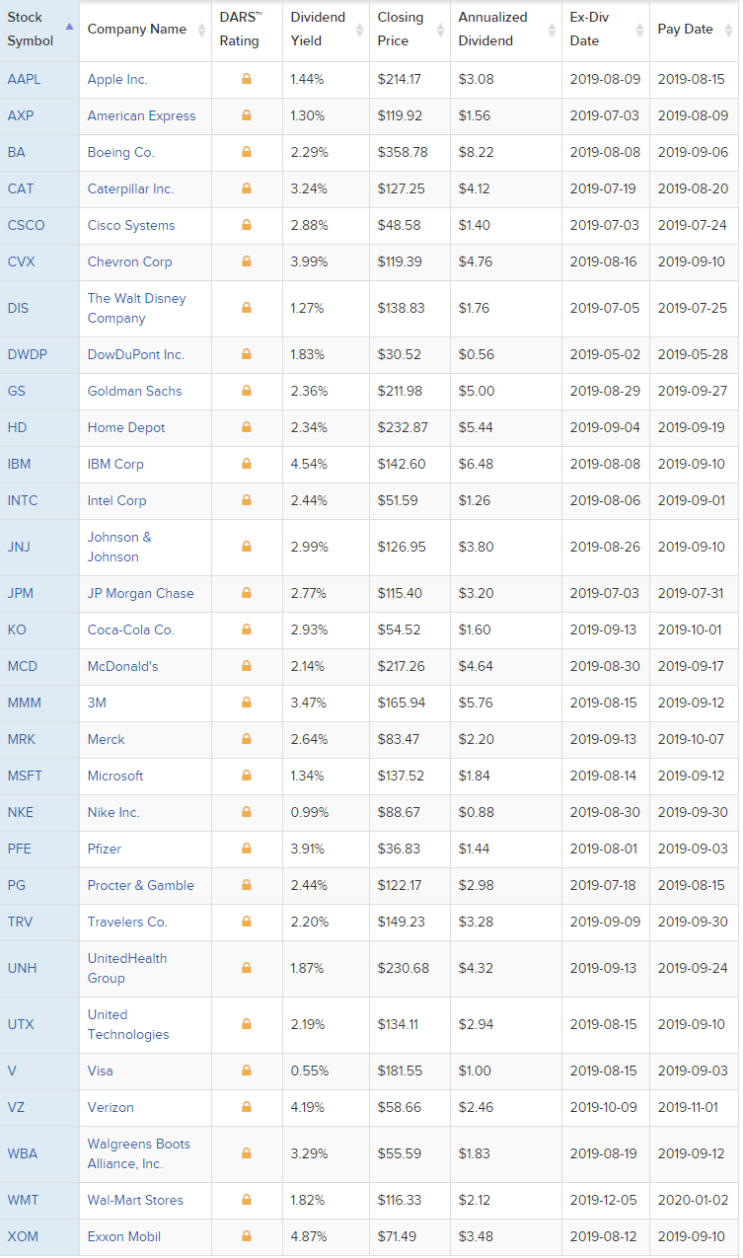
Task: Open the CSCO stock symbol link
Action: [26, 225]
